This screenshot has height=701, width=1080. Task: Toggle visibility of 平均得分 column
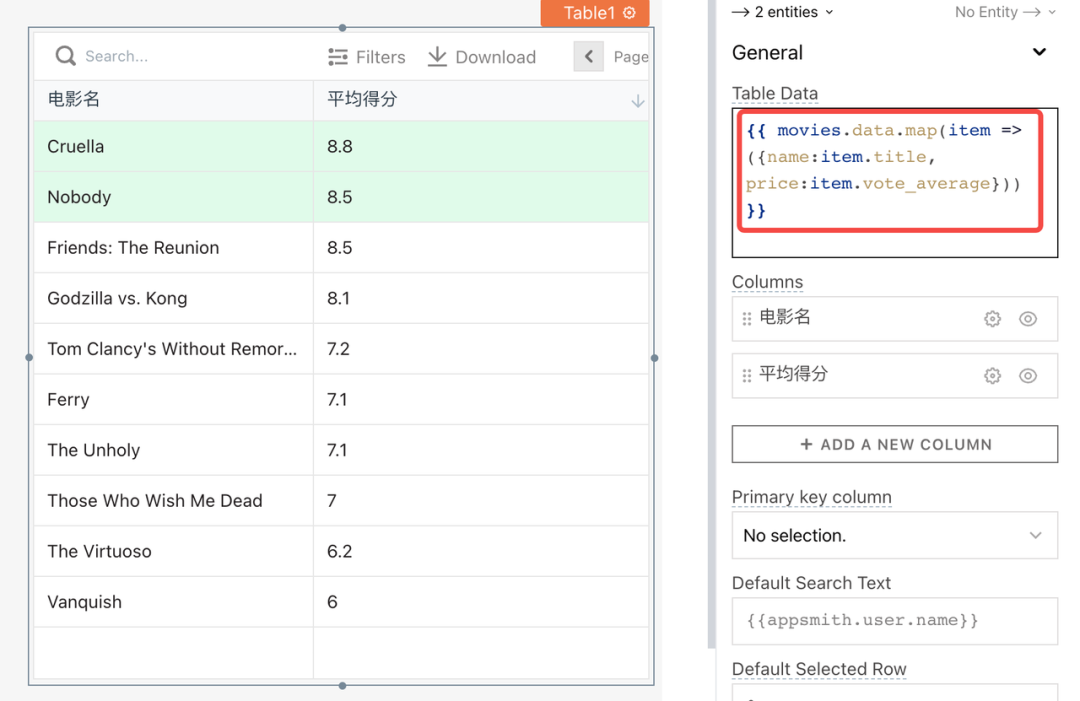(1028, 376)
